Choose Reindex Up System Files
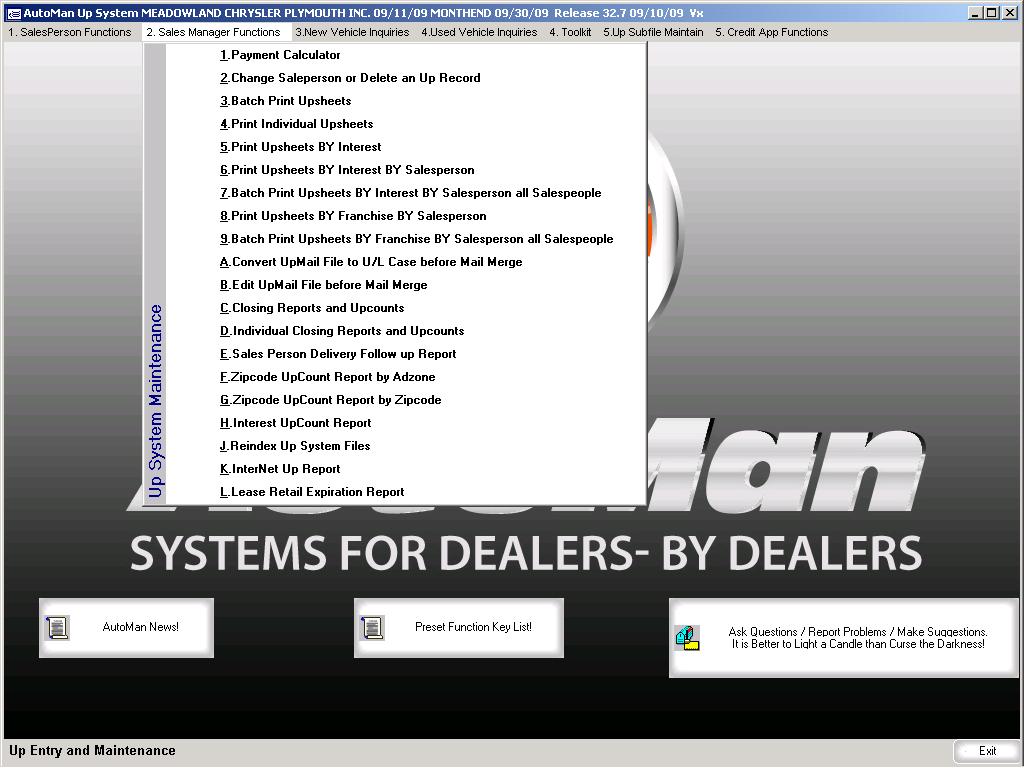 tap(295, 446)
